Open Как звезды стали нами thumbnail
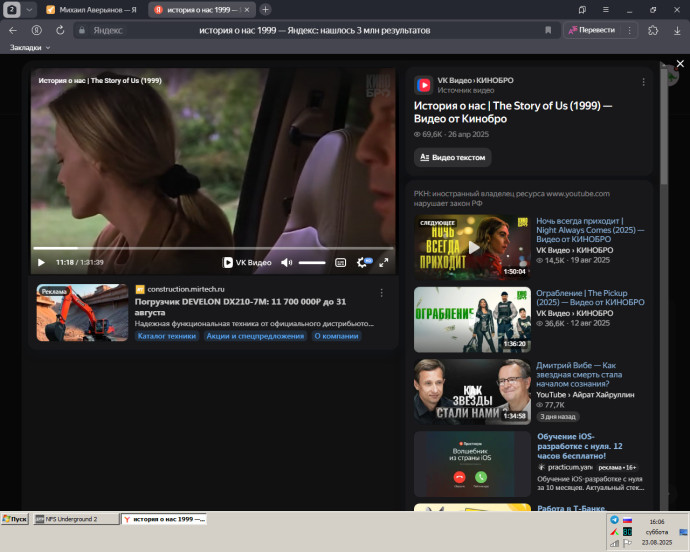Viewport: 690px width, 552px height. [472, 392]
